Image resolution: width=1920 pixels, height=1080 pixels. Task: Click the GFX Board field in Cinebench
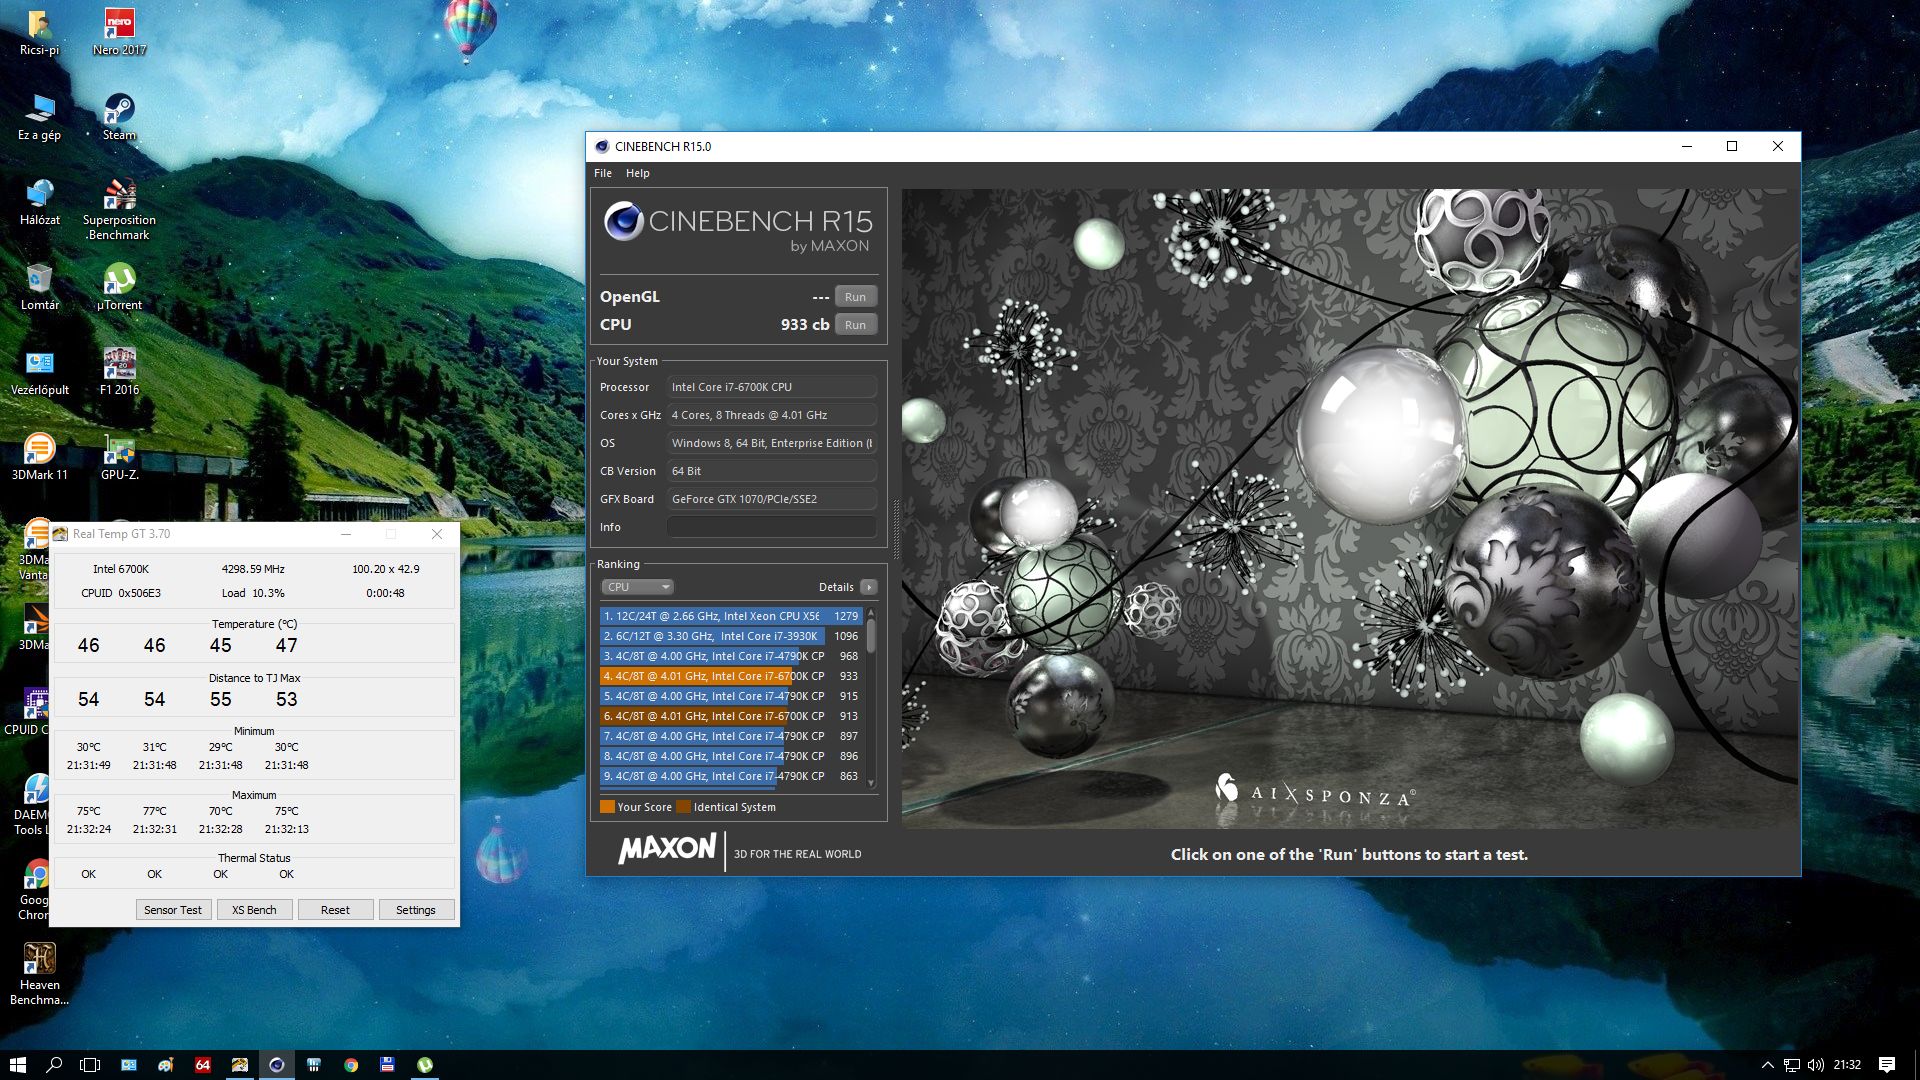click(x=771, y=499)
